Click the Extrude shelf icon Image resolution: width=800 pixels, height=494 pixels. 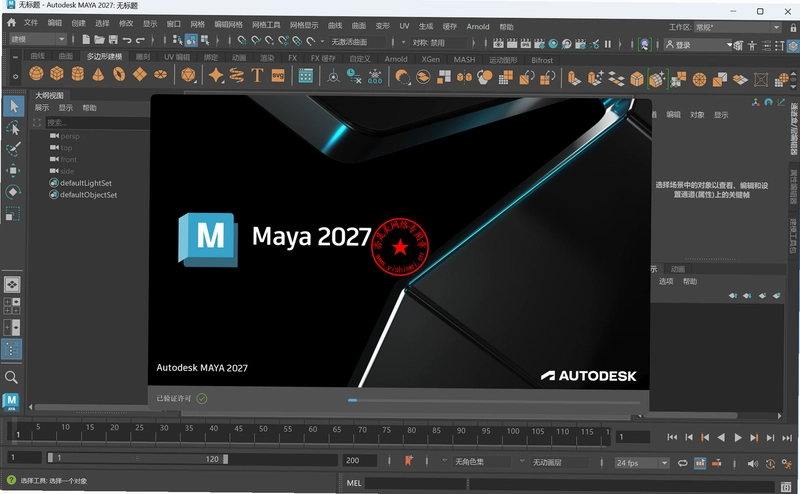(574, 78)
